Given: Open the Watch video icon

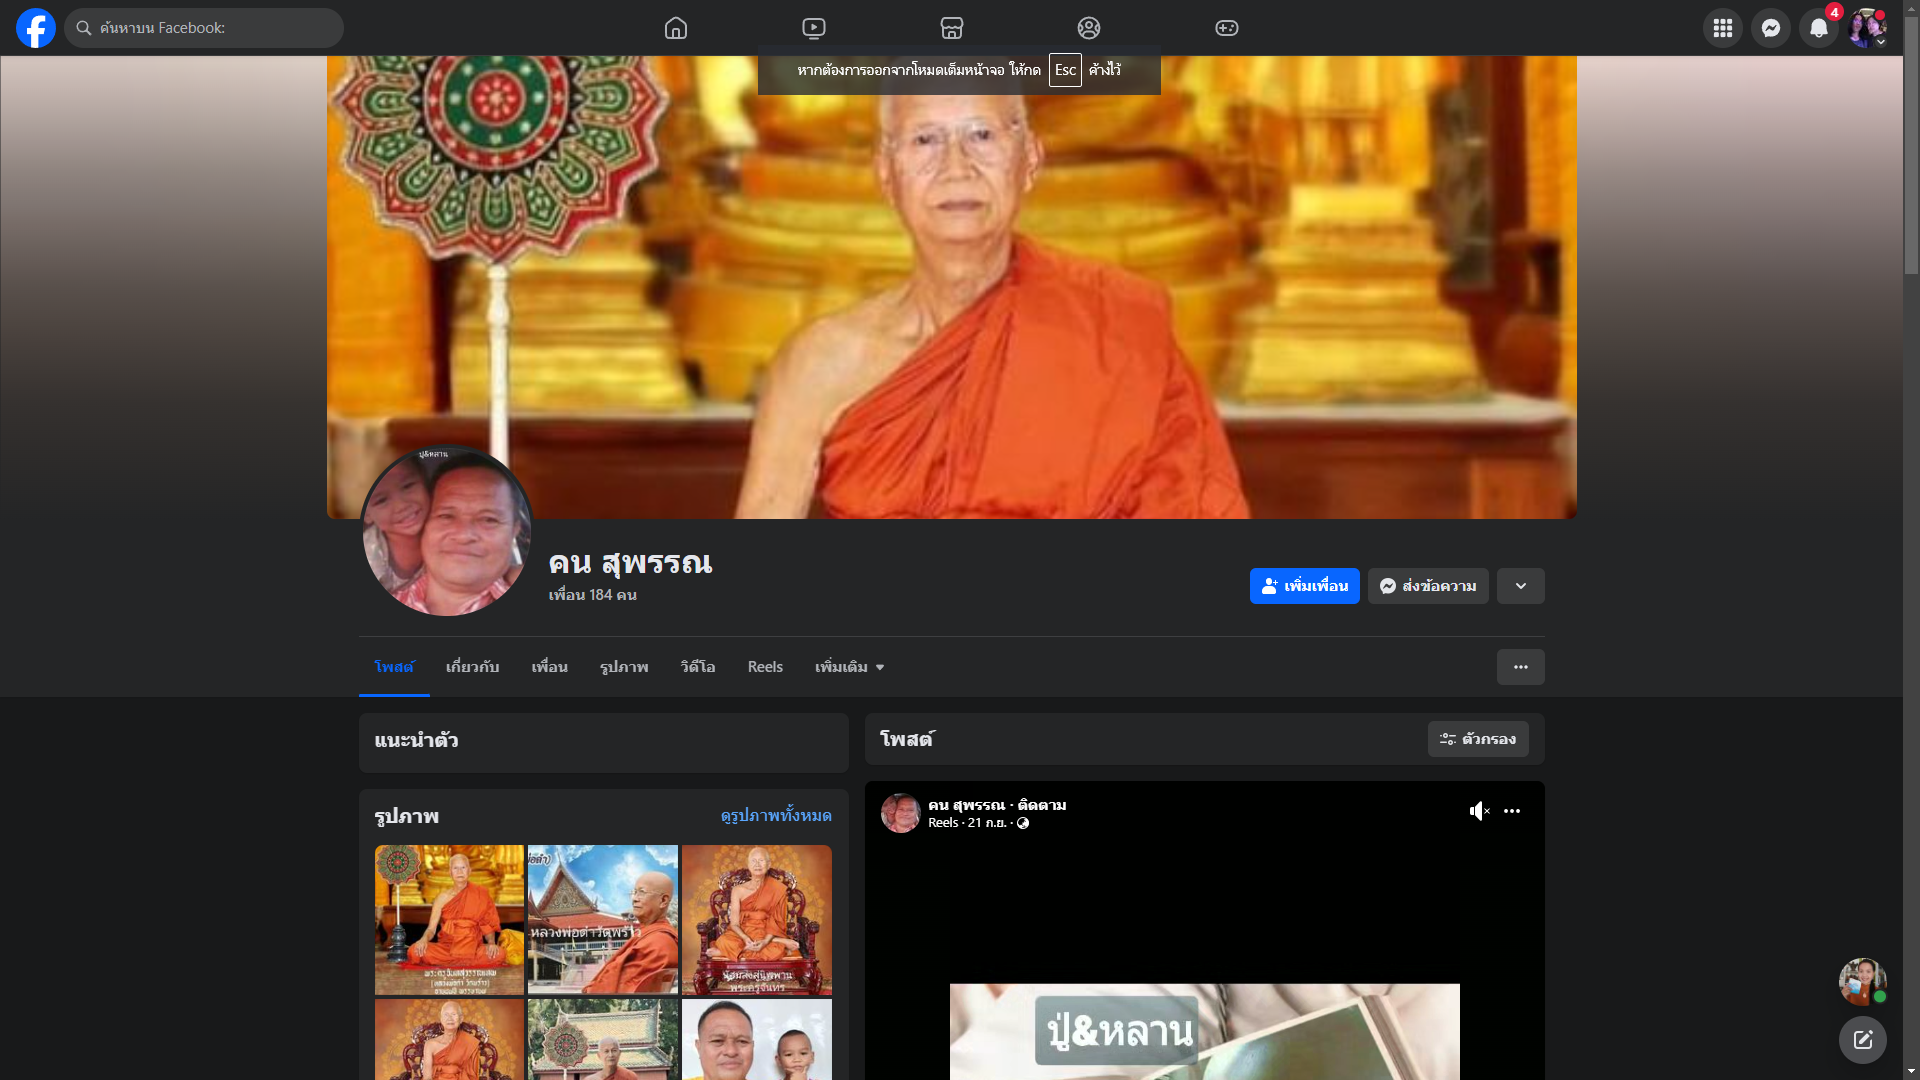Looking at the screenshot, I should [x=814, y=28].
